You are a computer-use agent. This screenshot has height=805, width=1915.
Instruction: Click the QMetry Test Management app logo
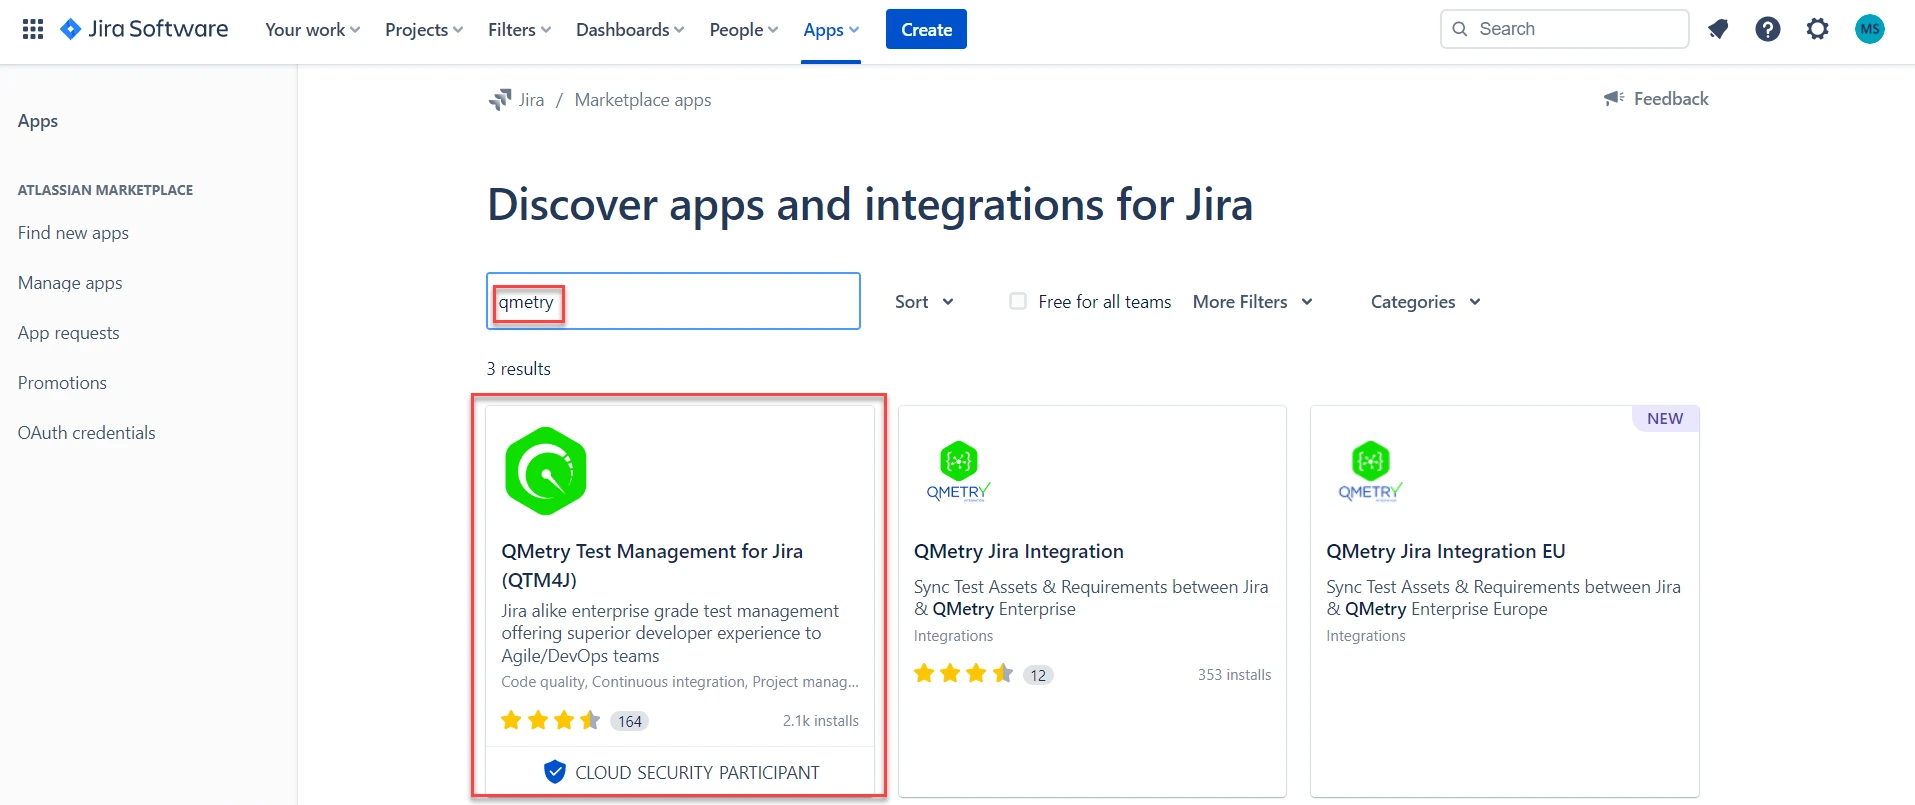546,471
